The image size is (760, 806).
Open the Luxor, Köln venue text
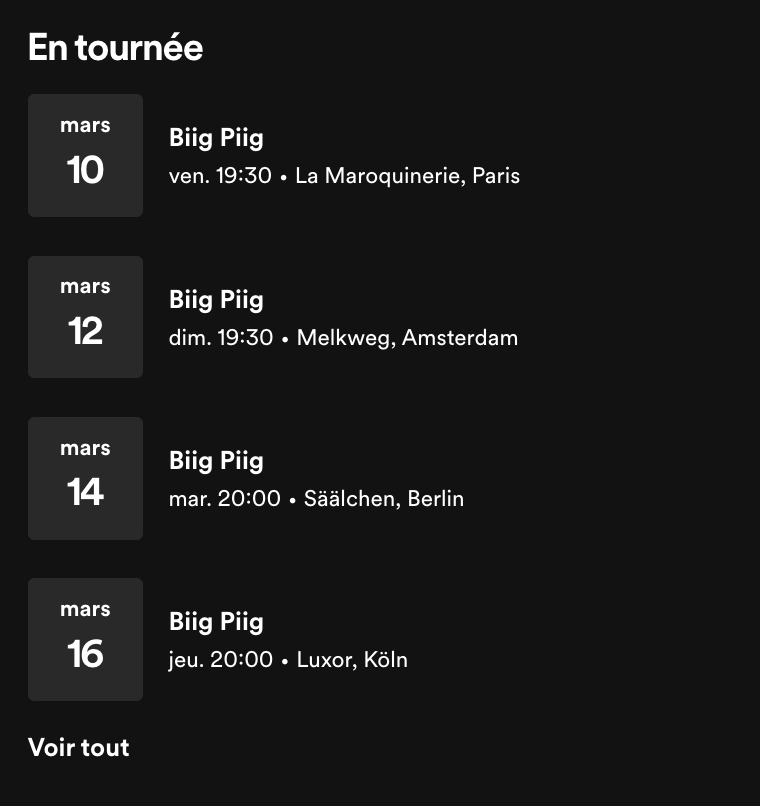click(x=352, y=660)
